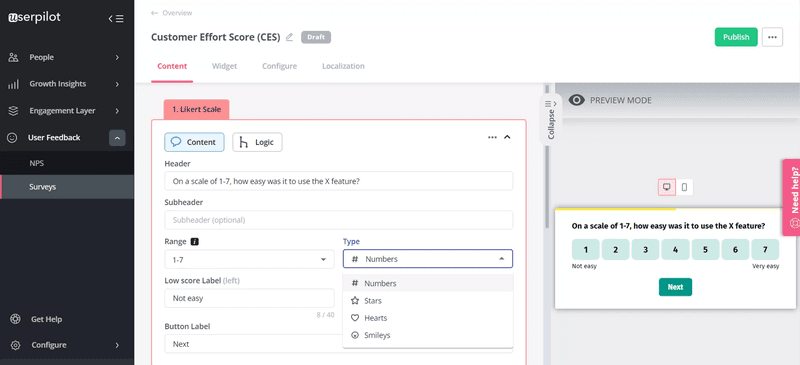
Task: Switch preview to mobile view
Action: 684,187
